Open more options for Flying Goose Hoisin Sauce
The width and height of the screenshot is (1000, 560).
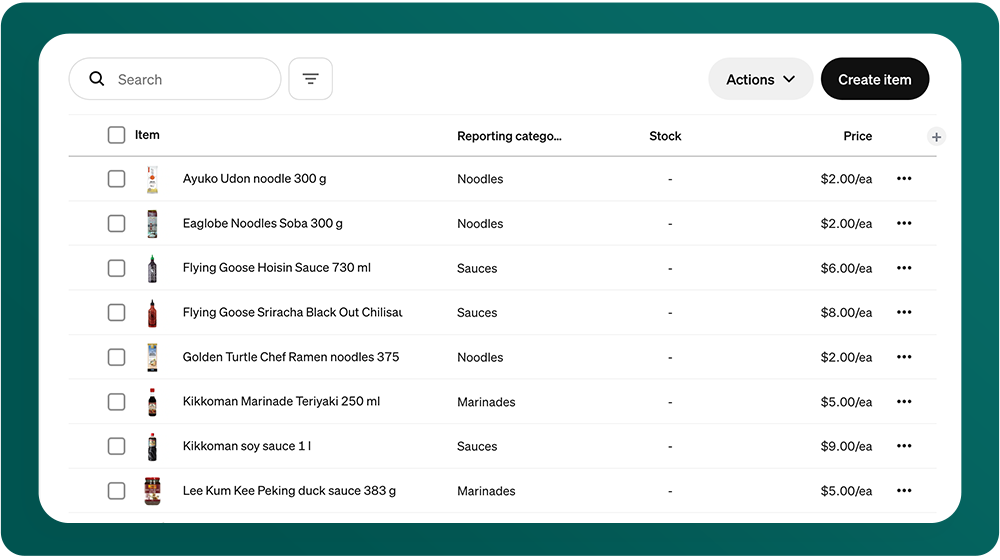pos(904,268)
